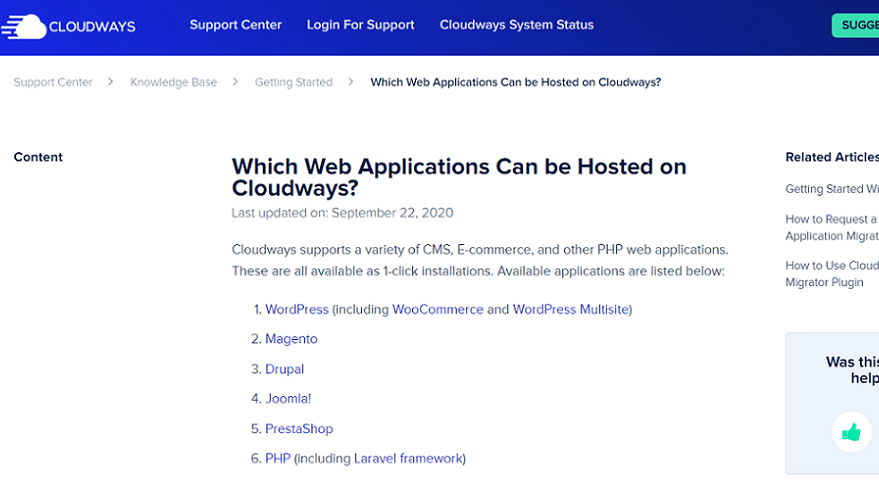Open related article How to Use Cloudways Migrator Plugin

click(x=832, y=274)
